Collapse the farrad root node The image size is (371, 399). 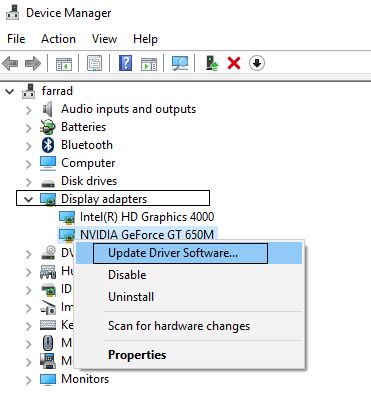click(10, 91)
